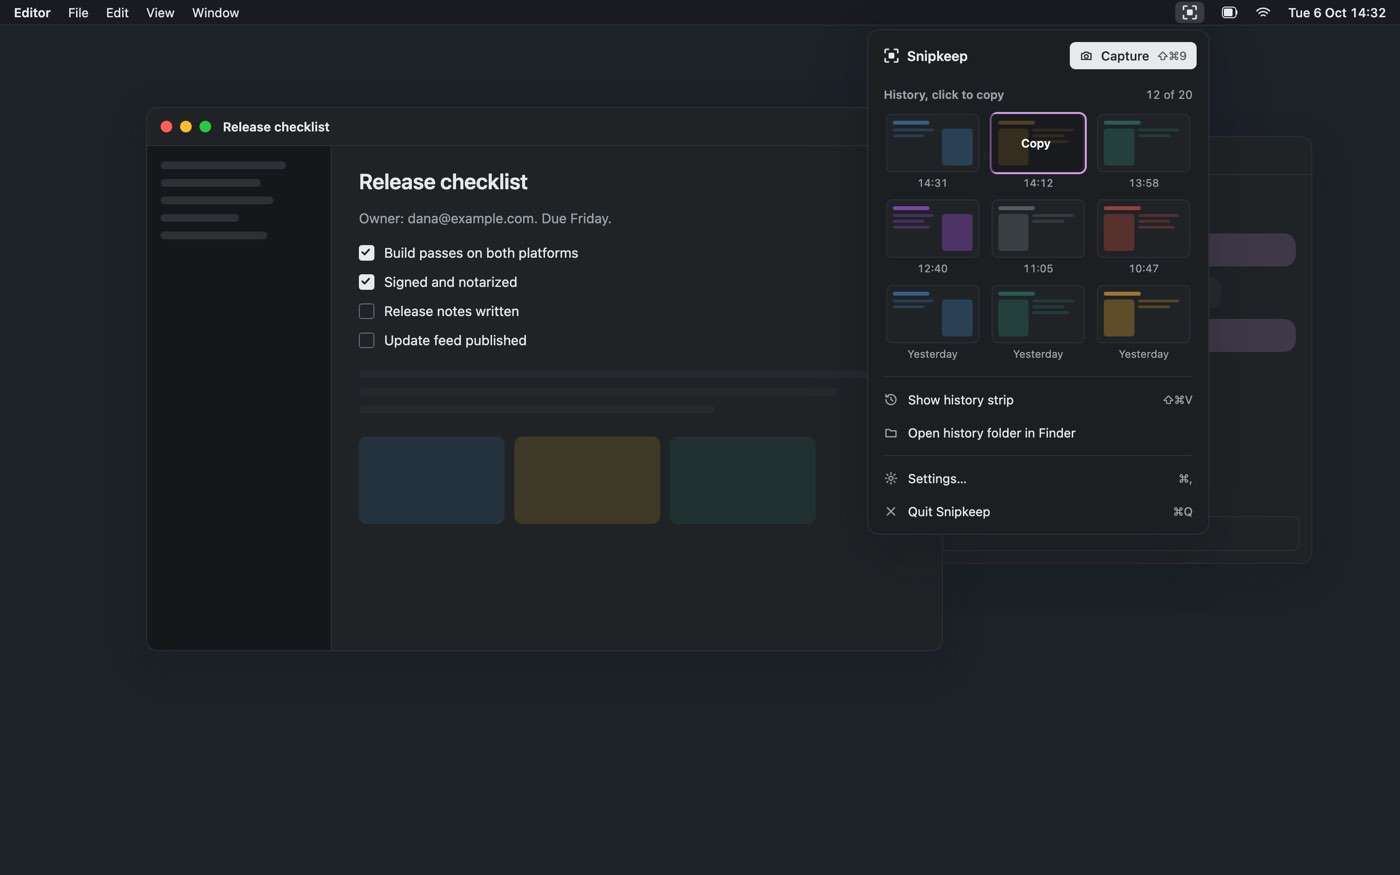
Task: Click the gear icon beside Settings
Action: 891,479
